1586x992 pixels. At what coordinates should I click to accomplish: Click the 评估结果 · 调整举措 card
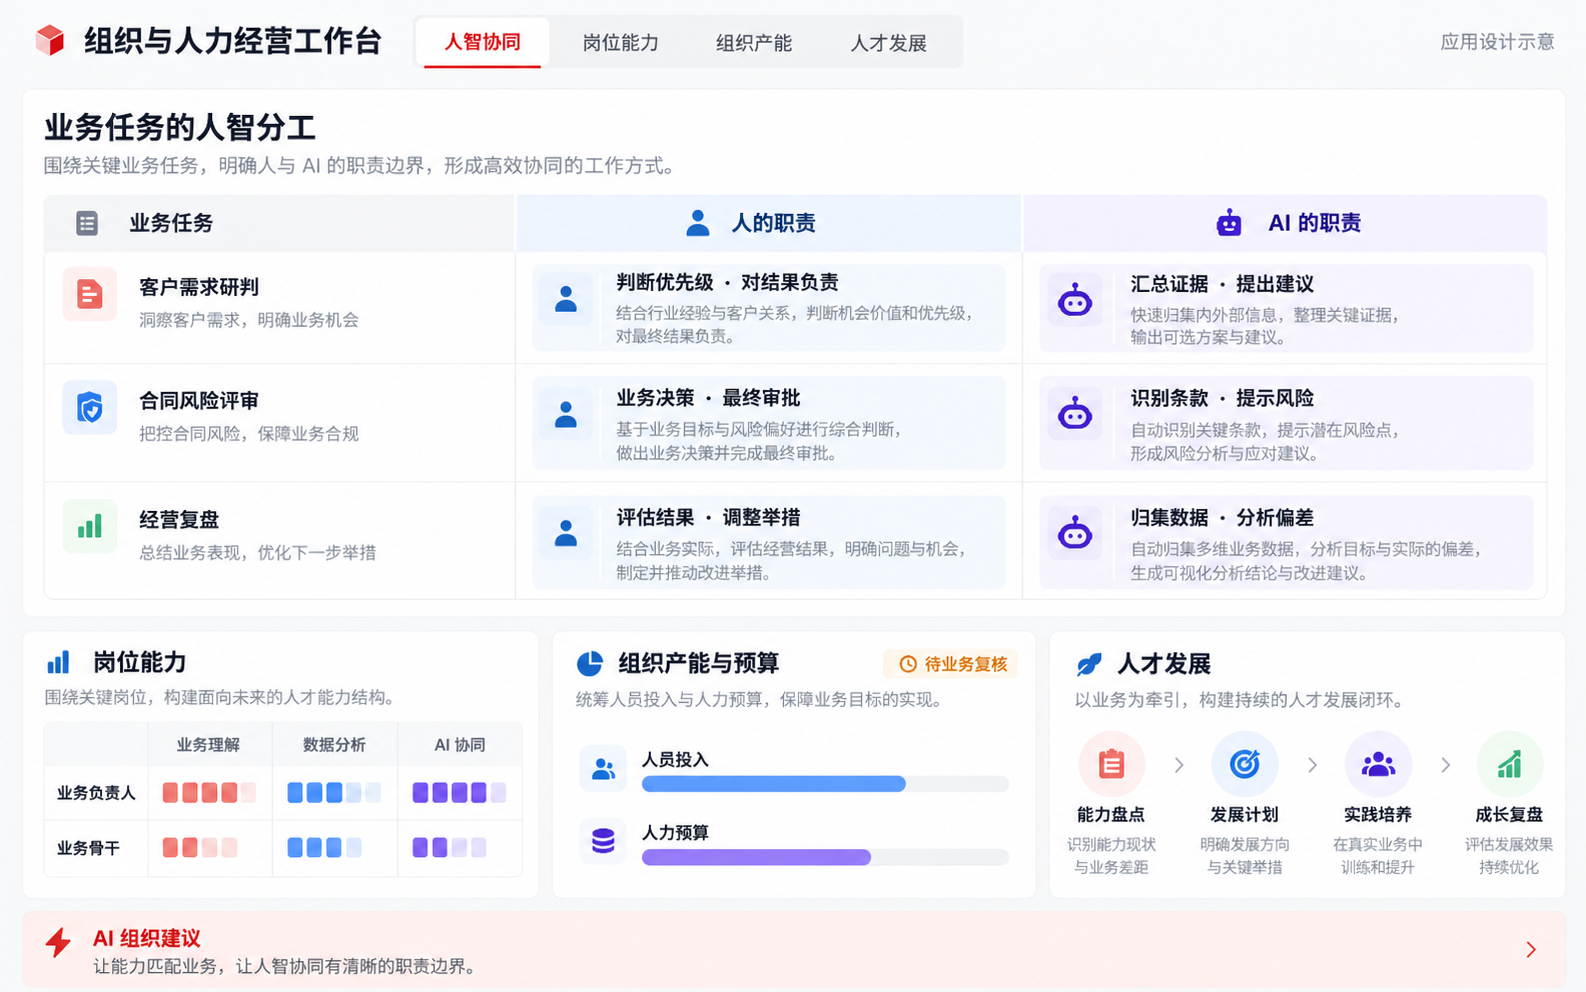tap(768, 542)
